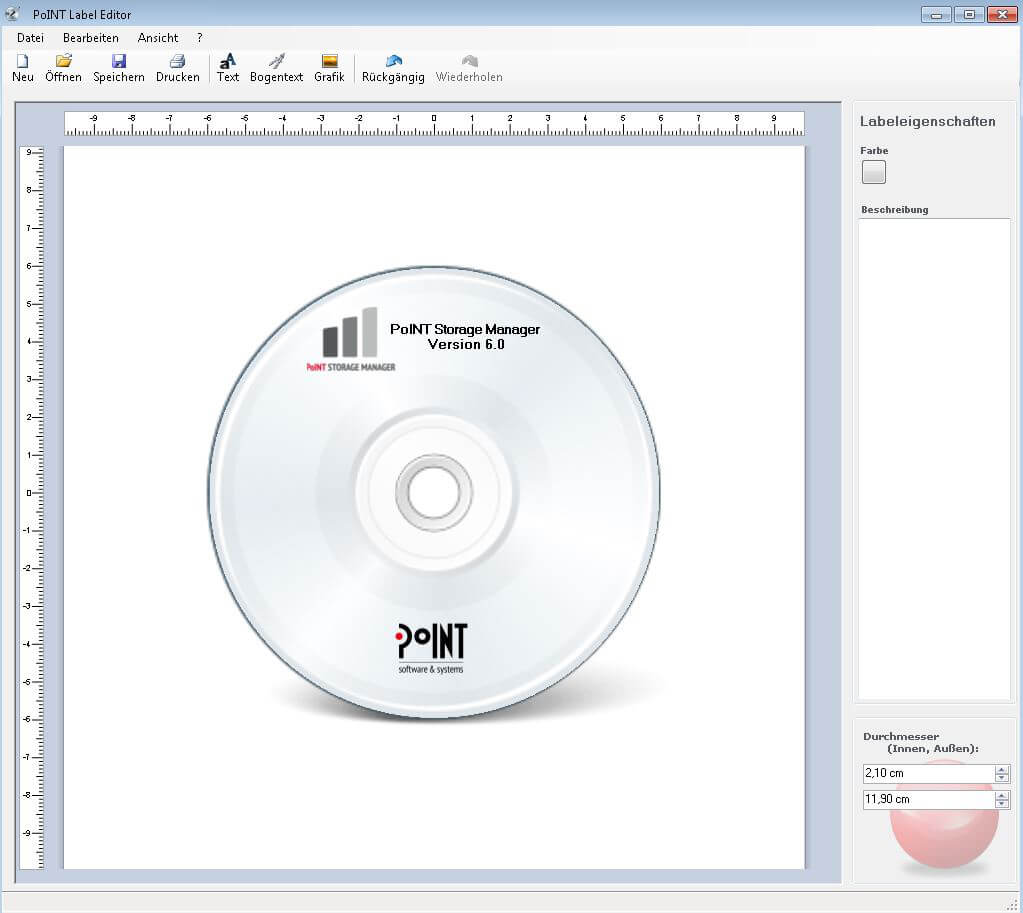
Task: Click the disc center hole
Action: coord(434,493)
